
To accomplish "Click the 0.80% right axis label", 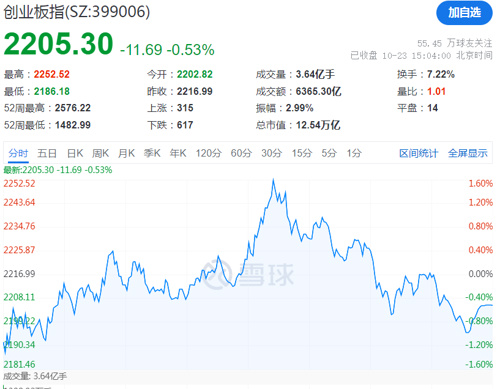I will (x=480, y=226).
